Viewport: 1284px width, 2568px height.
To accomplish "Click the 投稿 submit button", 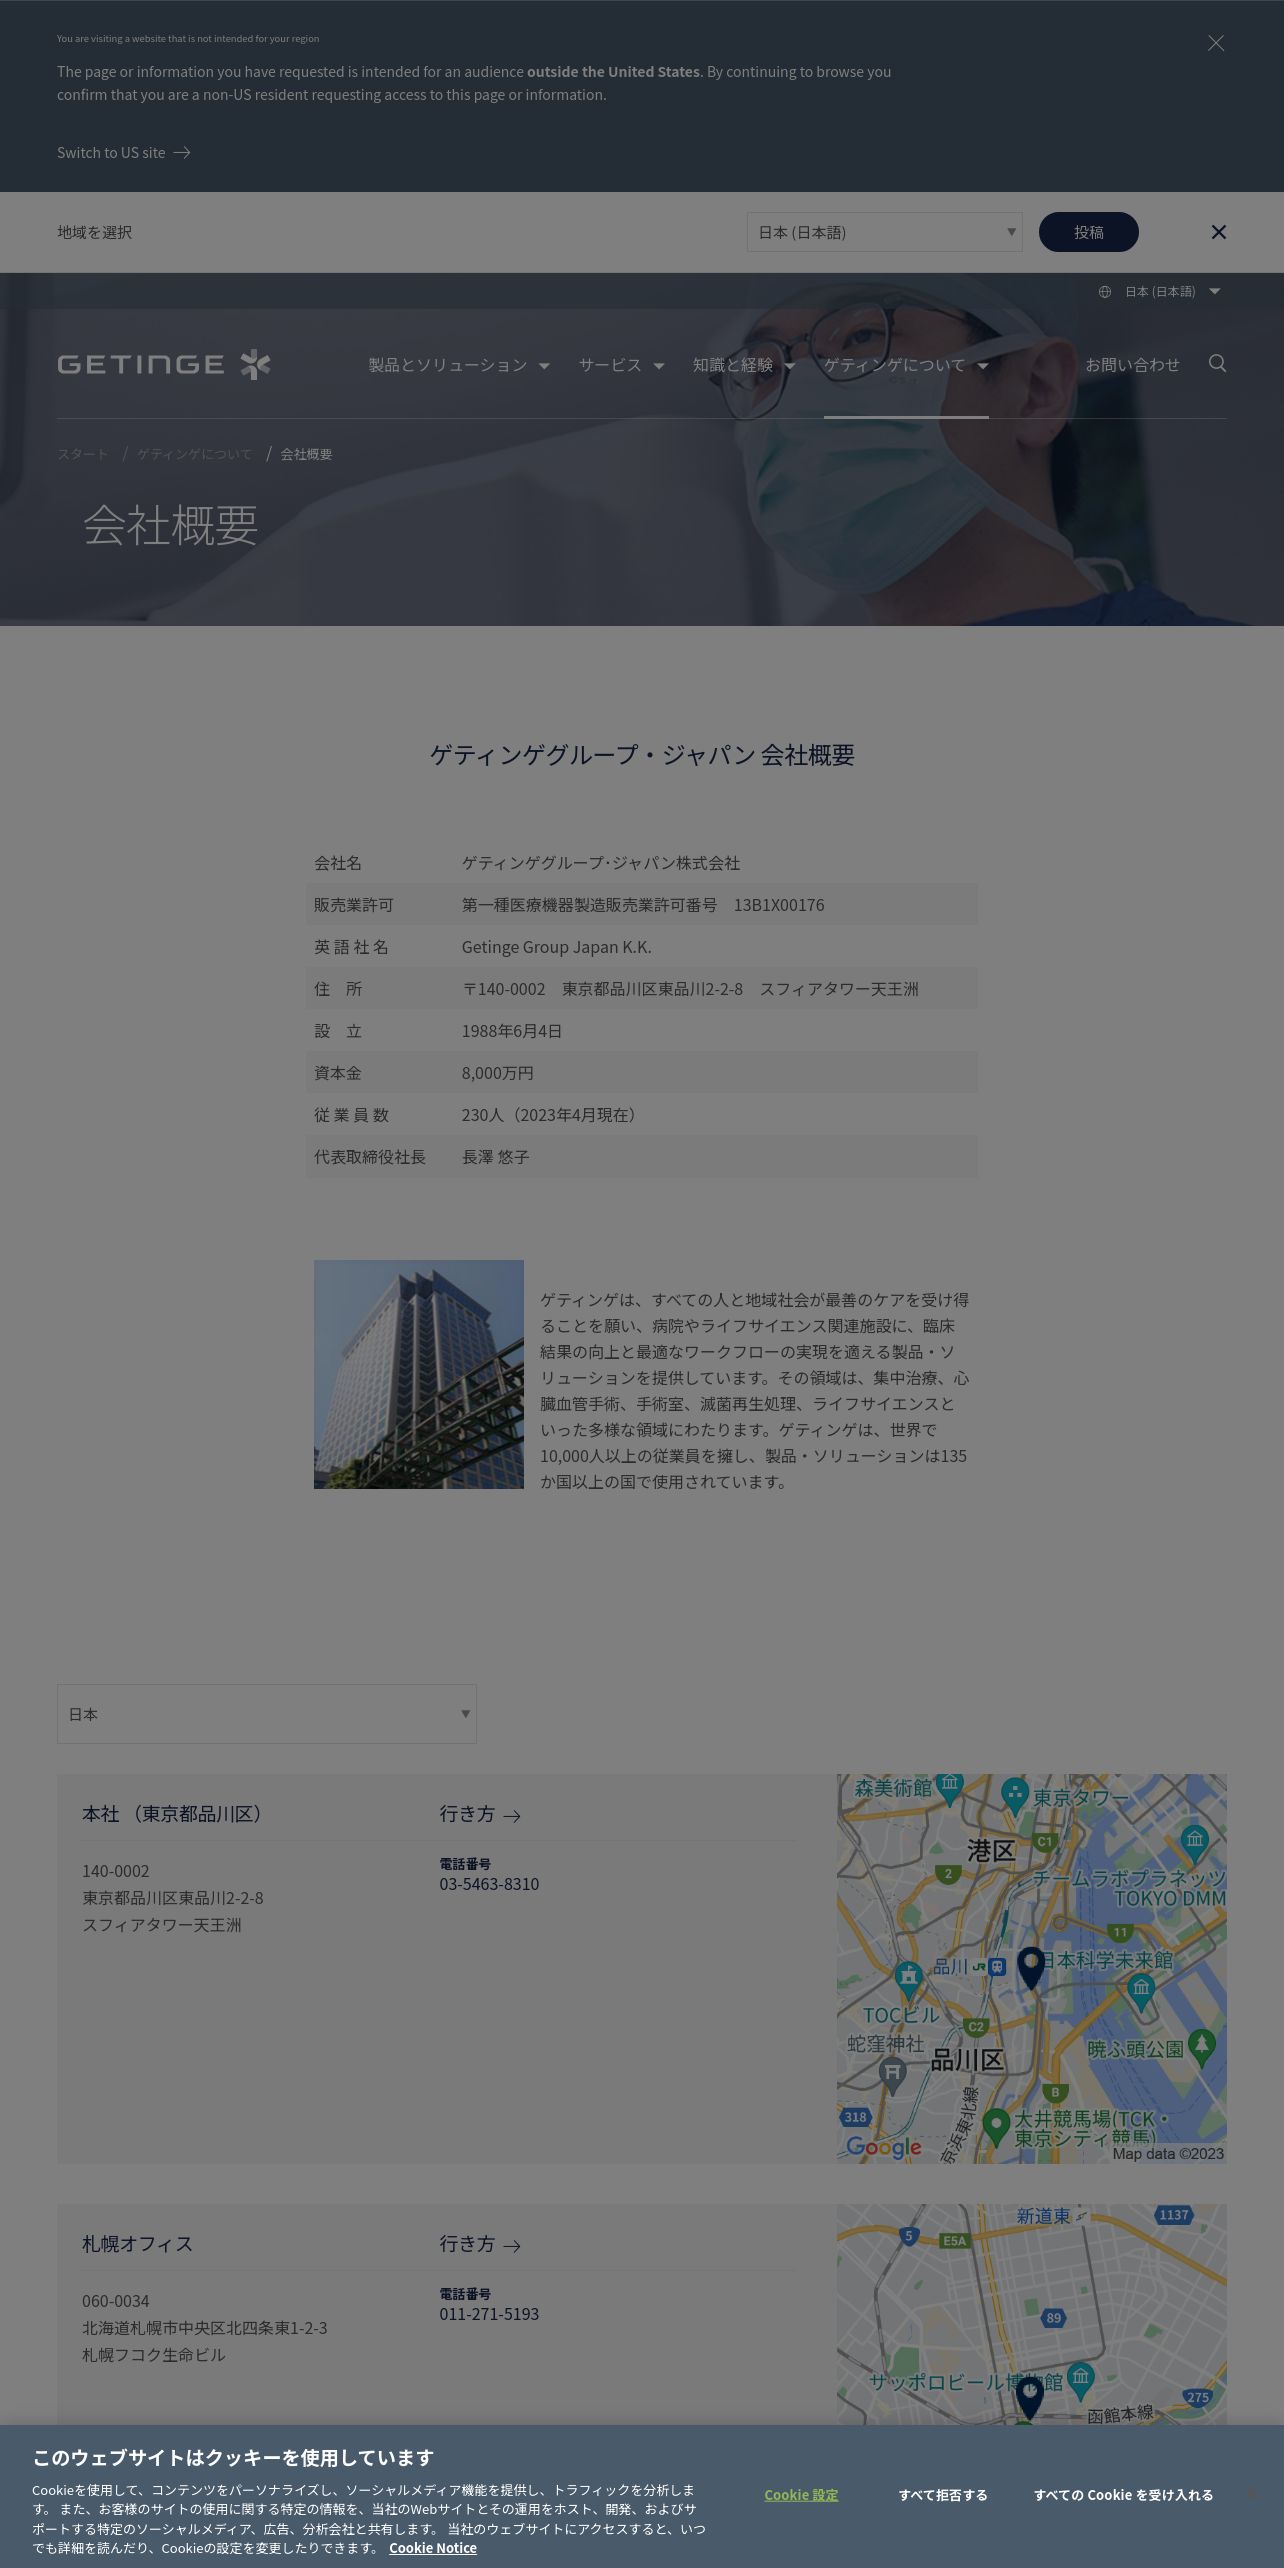I will [1088, 232].
